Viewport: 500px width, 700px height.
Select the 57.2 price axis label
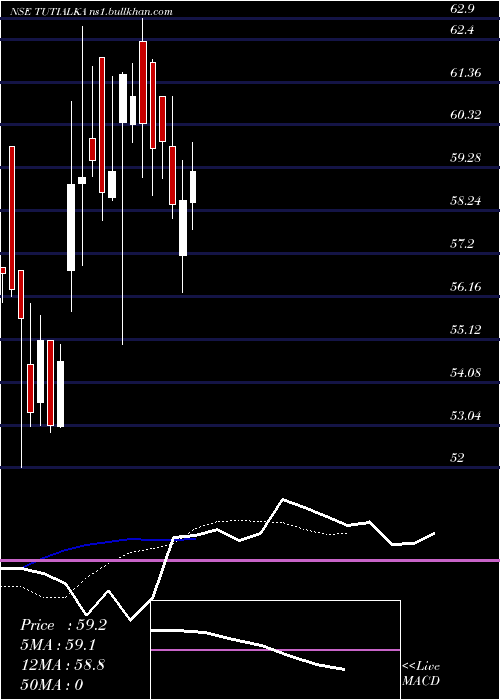[x=462, y=244]
